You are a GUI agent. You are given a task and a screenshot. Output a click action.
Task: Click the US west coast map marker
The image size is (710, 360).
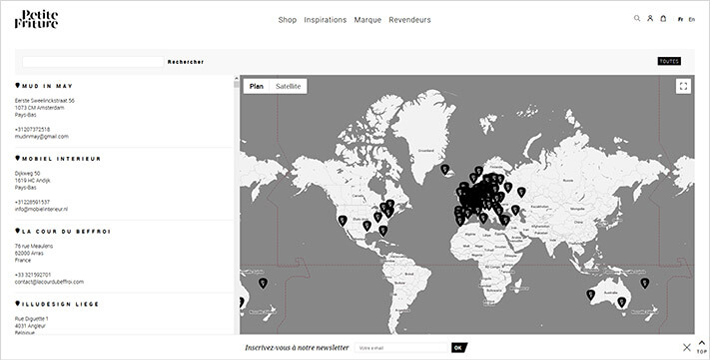(343, 220)
